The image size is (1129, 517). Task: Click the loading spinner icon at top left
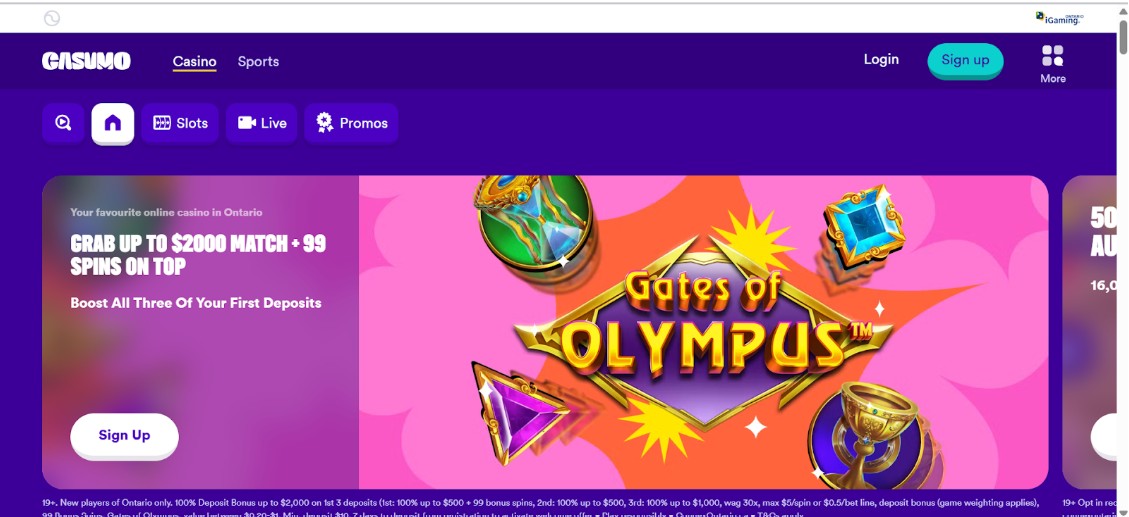click(52, 18)
